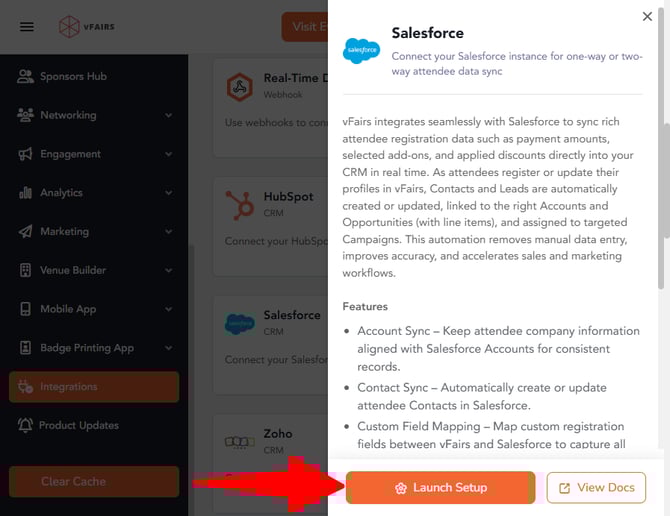Expand the Engagement menu chevron
The image size is (670, 516).
[x=168, y=154]
